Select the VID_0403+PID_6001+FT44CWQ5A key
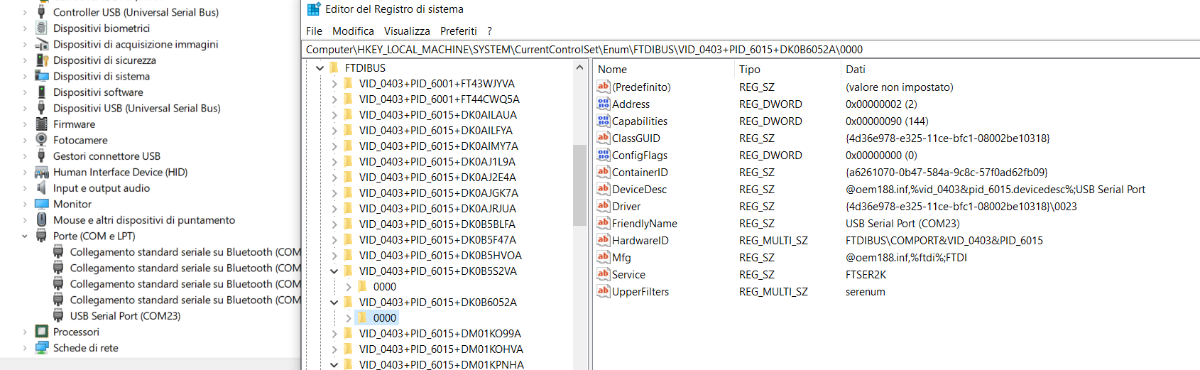Image resolution: width=1200 pixels, height=370 pixels. click(x=439, y=99)
